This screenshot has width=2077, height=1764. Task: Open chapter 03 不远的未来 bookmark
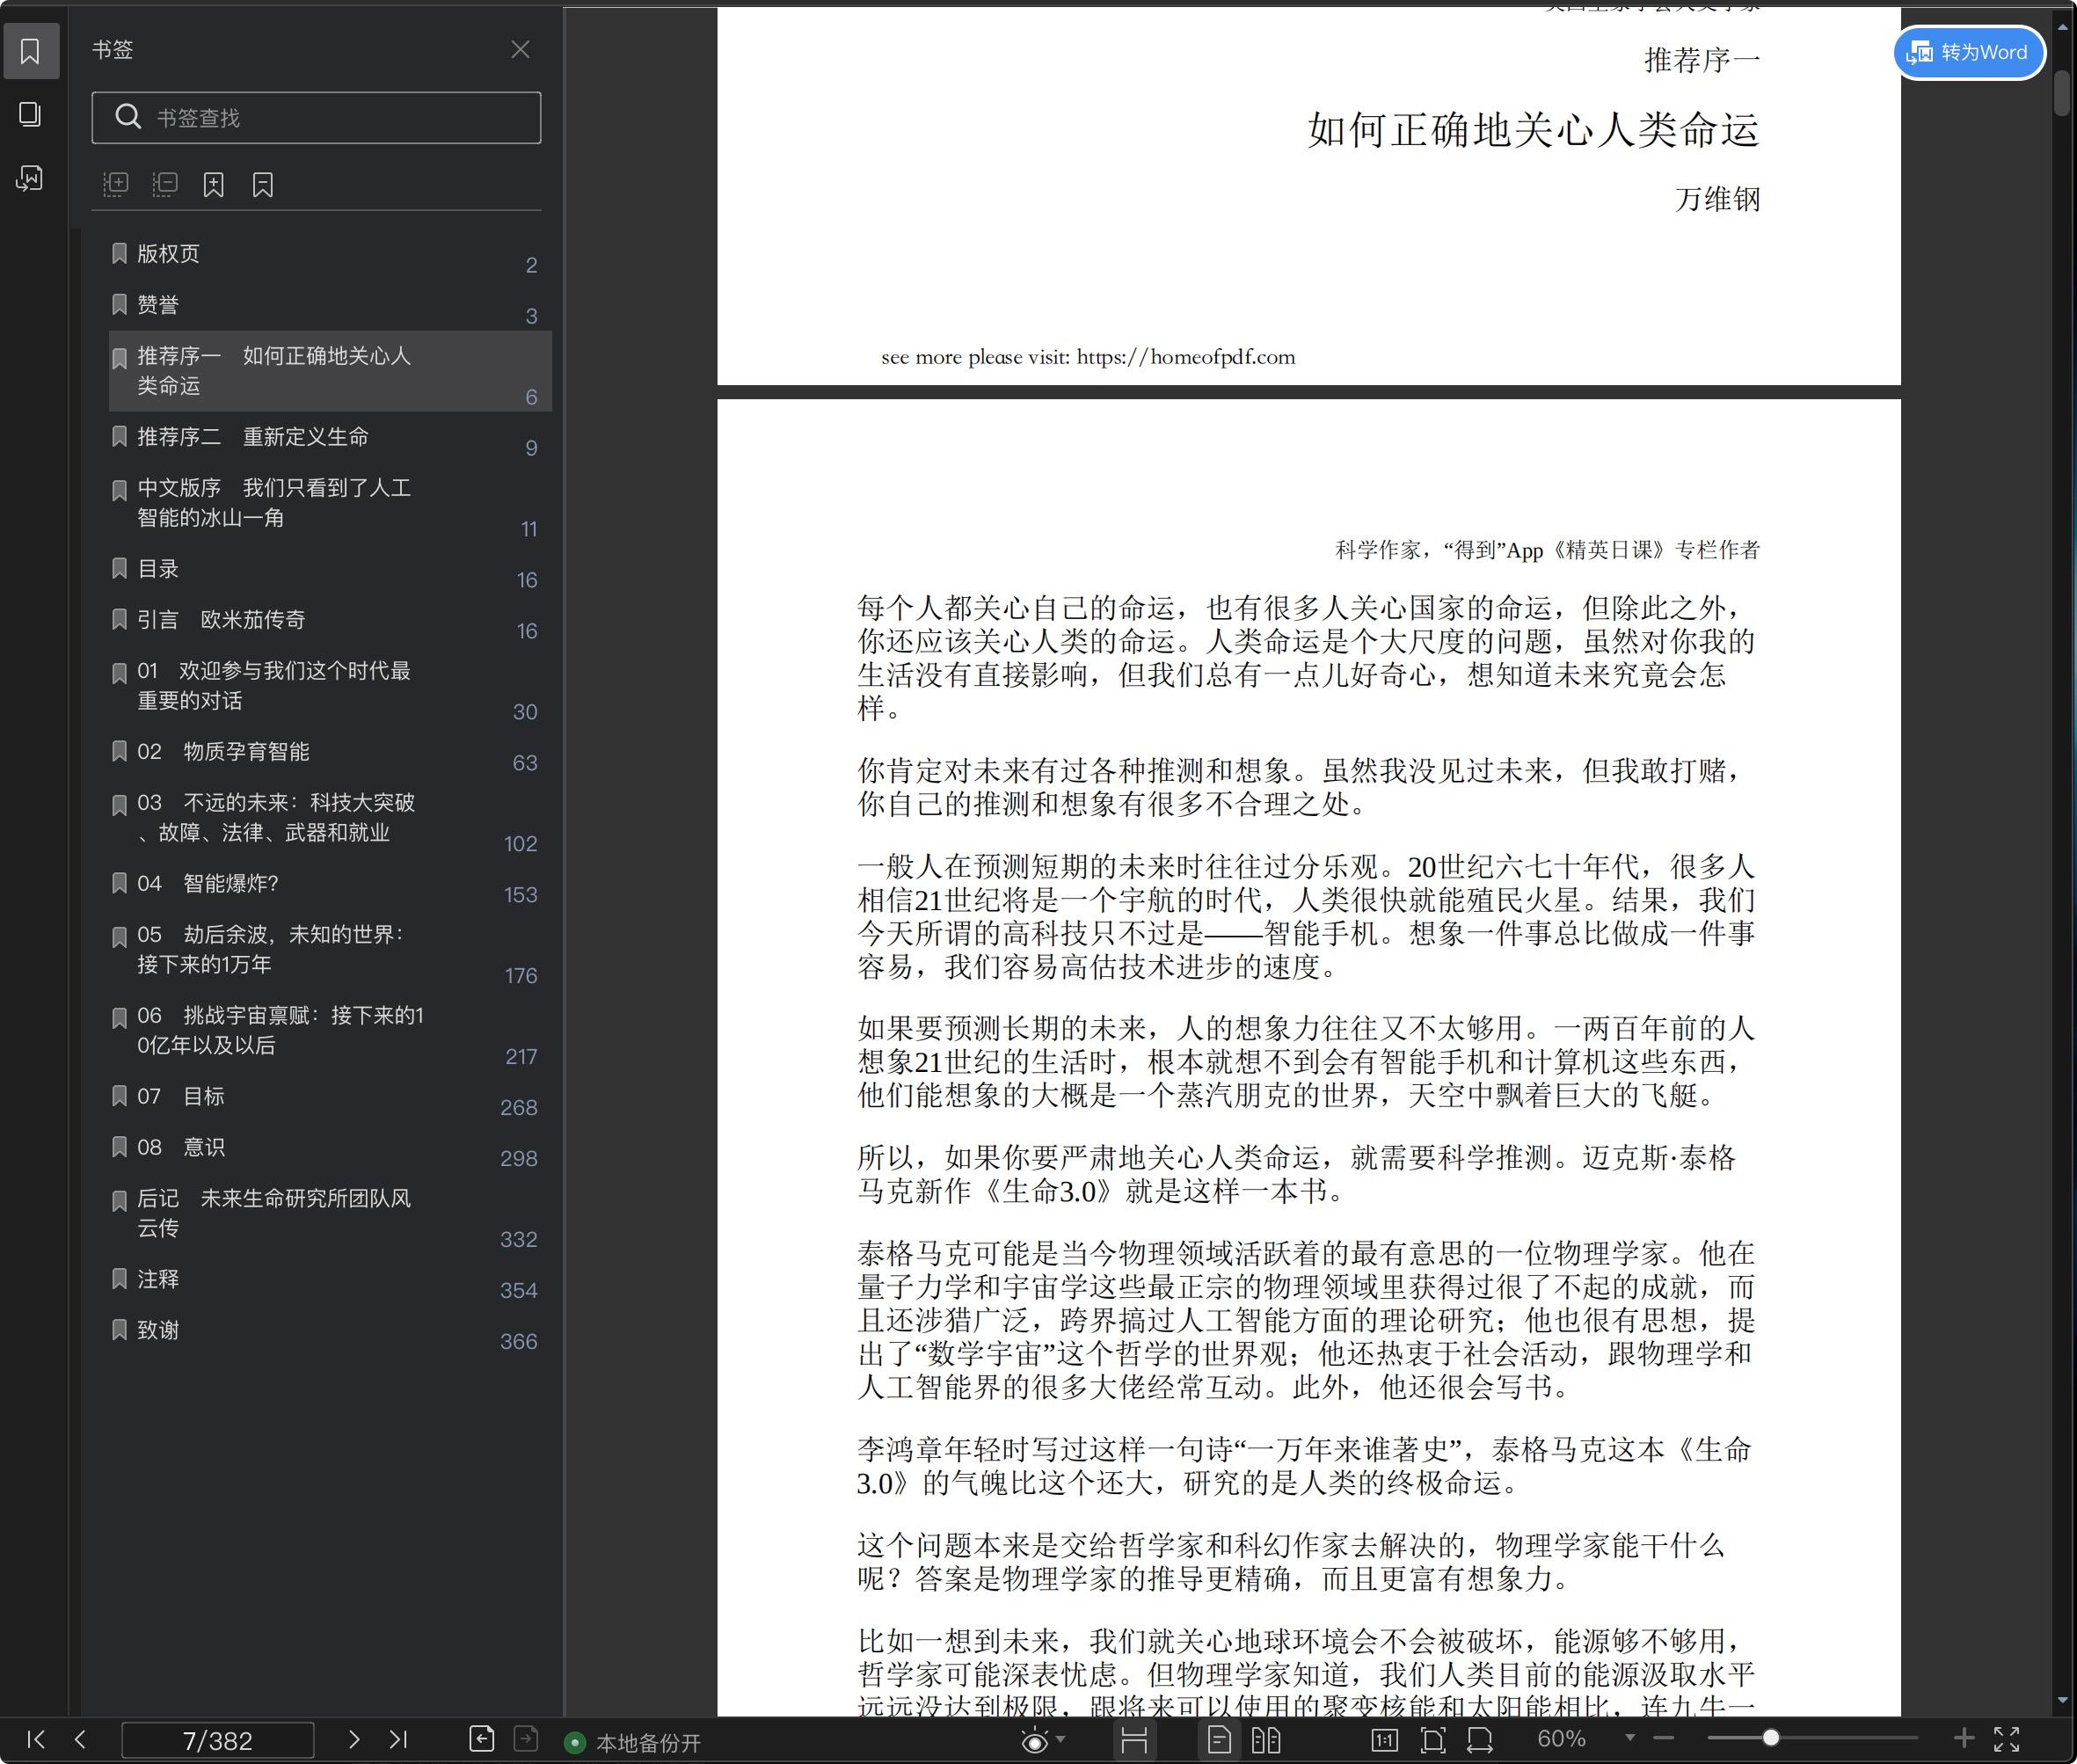[x=329, y=818]
